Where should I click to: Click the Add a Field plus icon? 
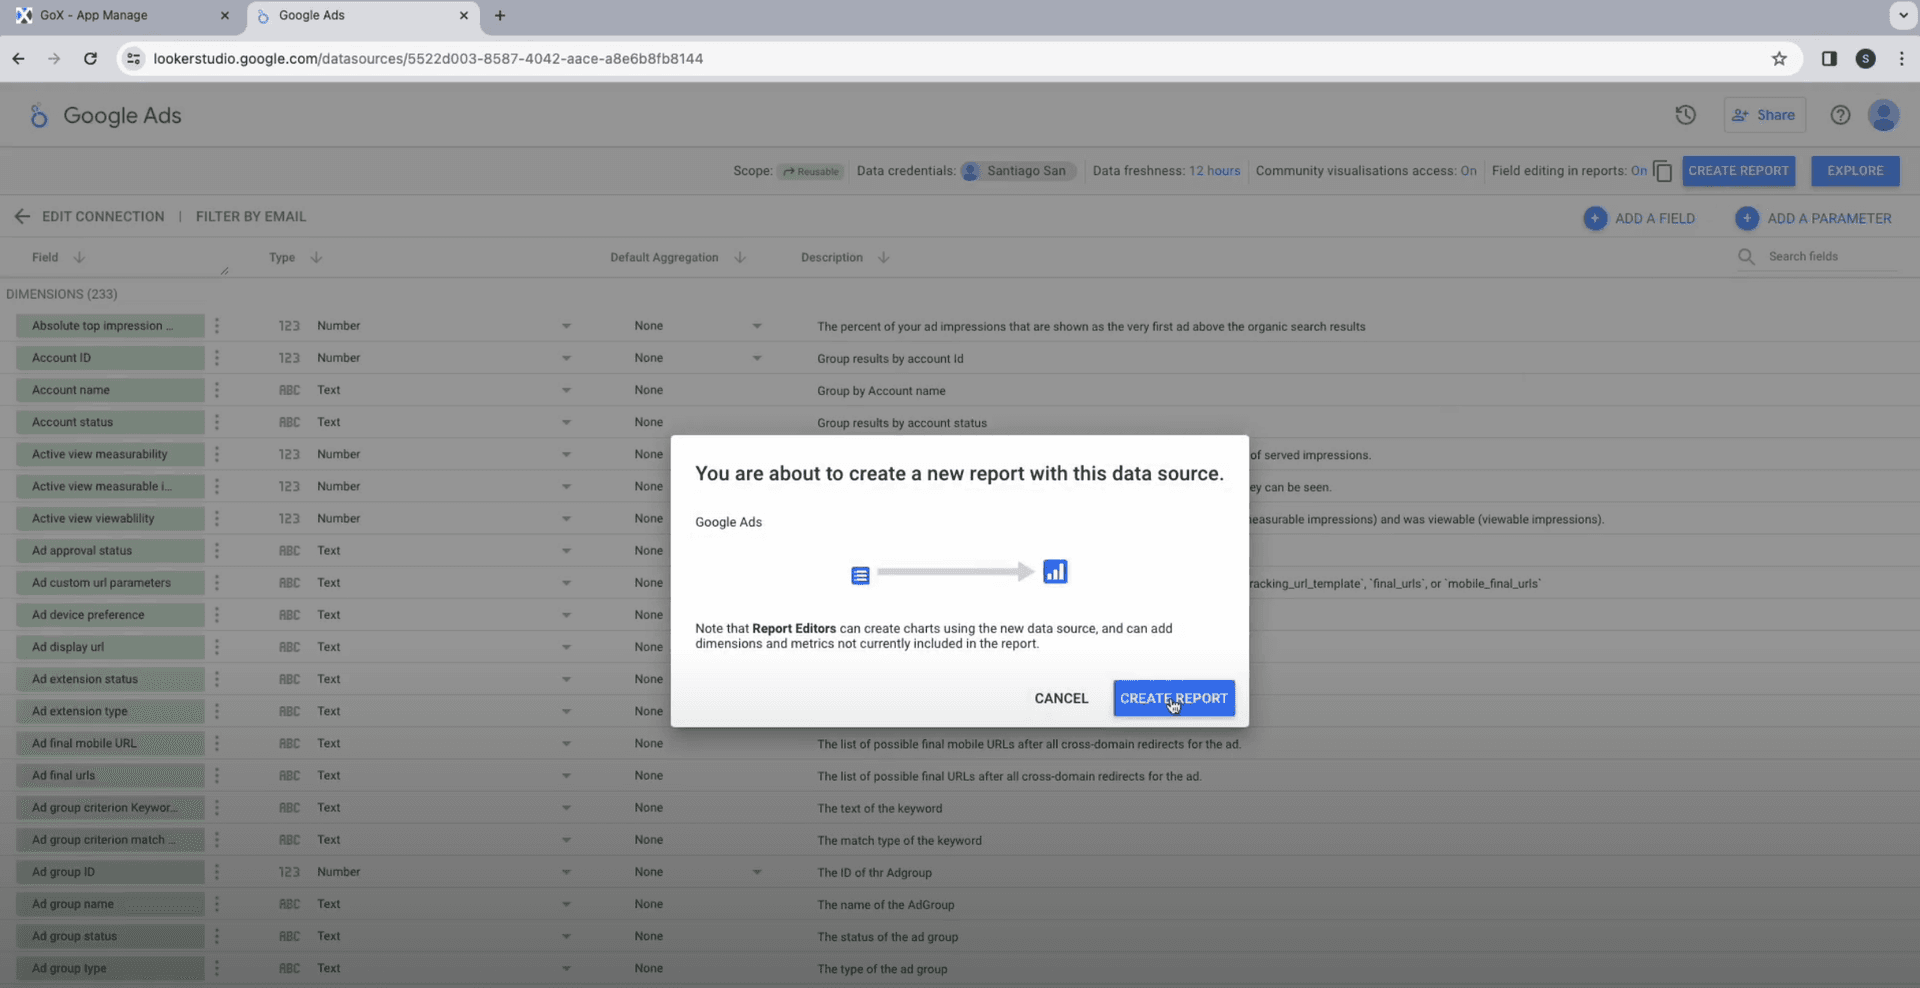pyautogui.click(x=1595, y=218)
